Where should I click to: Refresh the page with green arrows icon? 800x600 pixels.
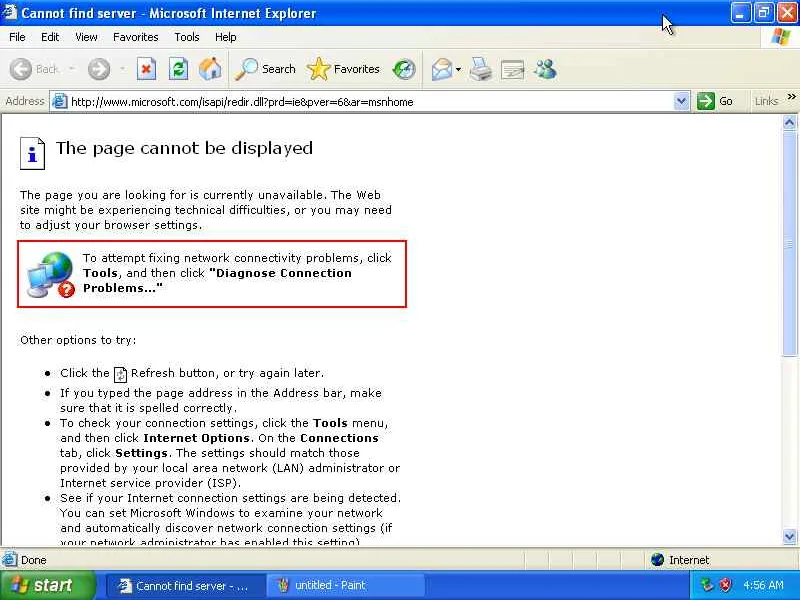pyautogui.click(x=178, y=69)
